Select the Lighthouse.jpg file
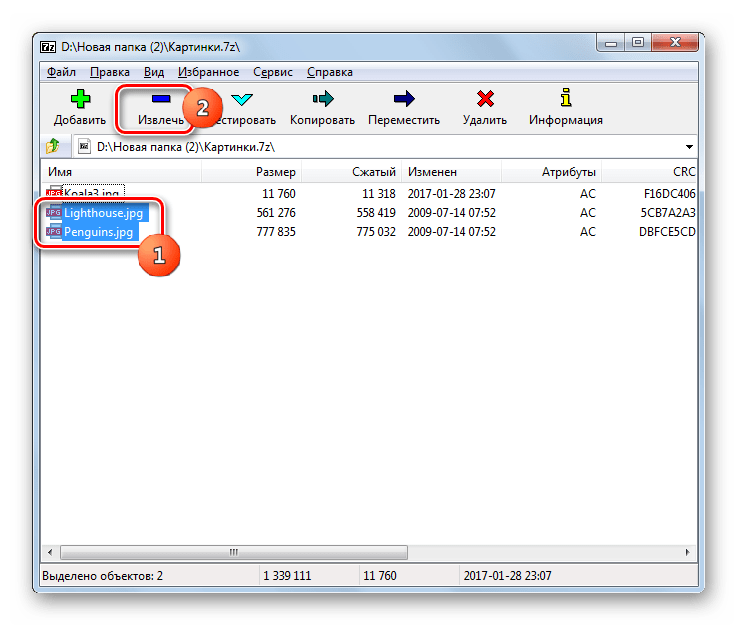This screenshot has width=738, height=626. [104, 213]
